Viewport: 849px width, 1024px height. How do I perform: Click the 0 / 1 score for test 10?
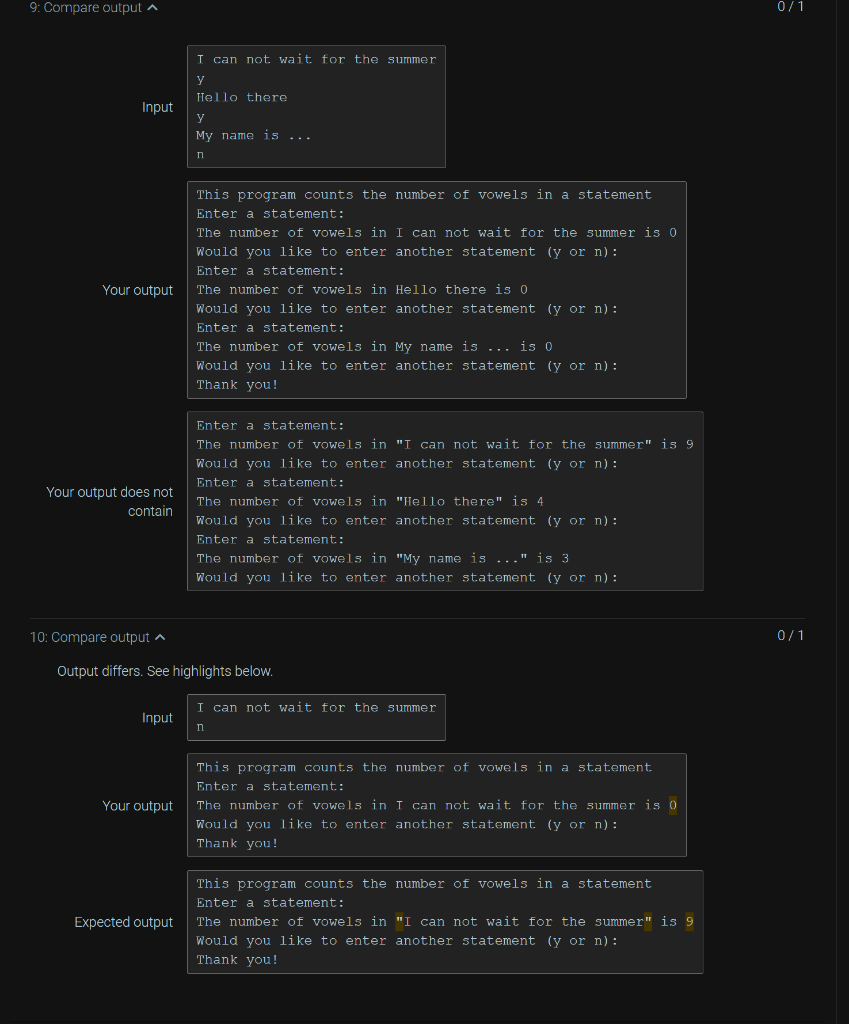click(790, 635)
